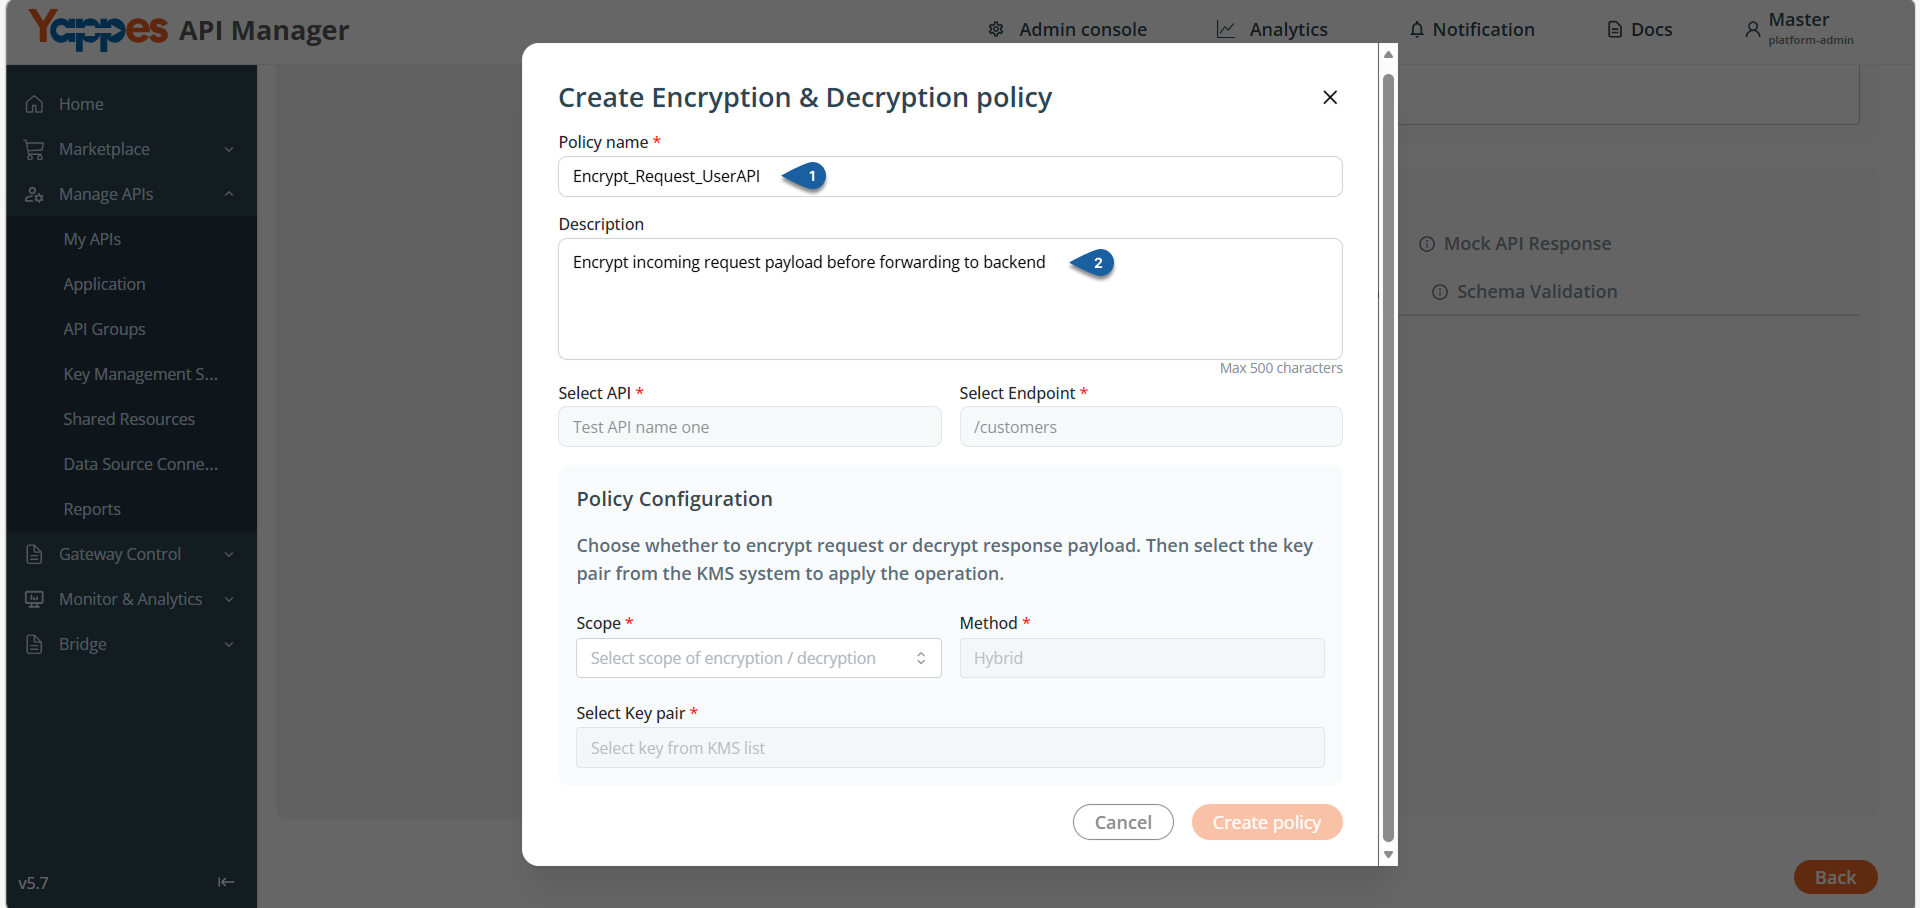The width and height of the screenshot is (1920, 908).
Task: Click the dialog scrollbar up arrow
Action: (1388, 55)
